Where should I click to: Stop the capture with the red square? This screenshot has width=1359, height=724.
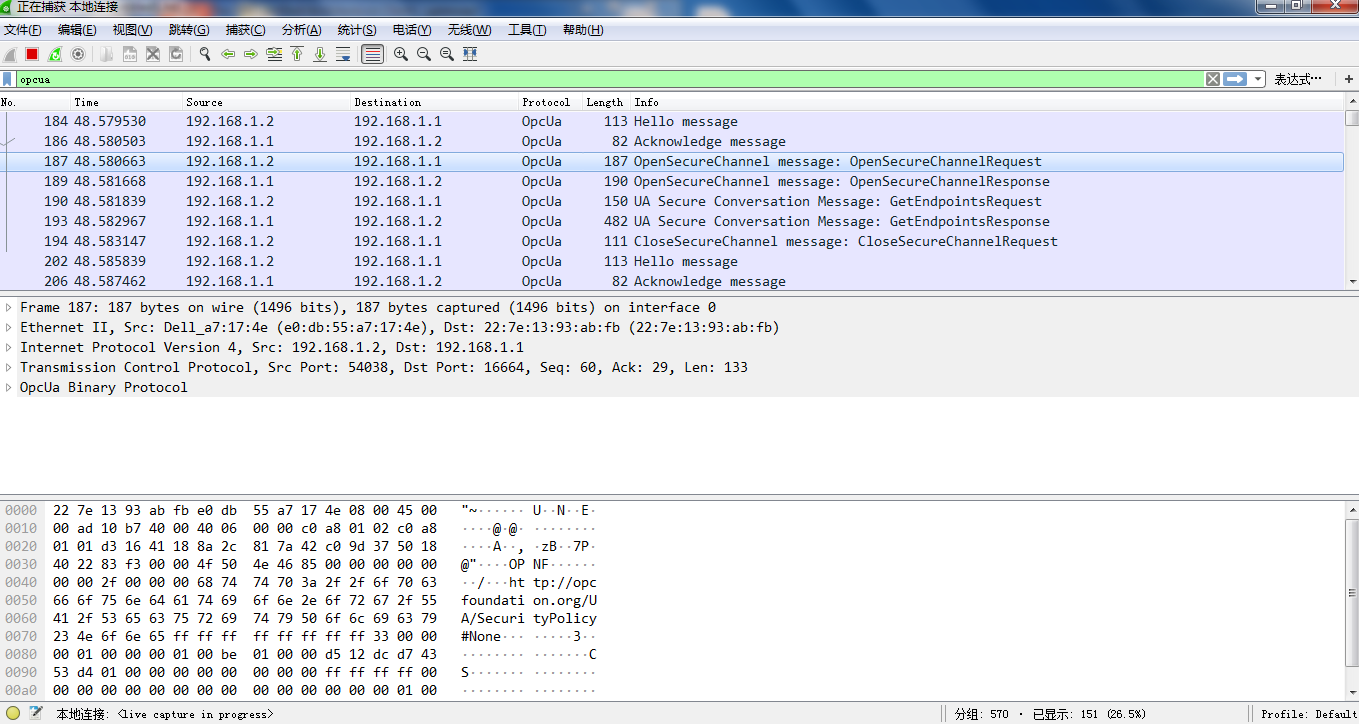(32, 54)
